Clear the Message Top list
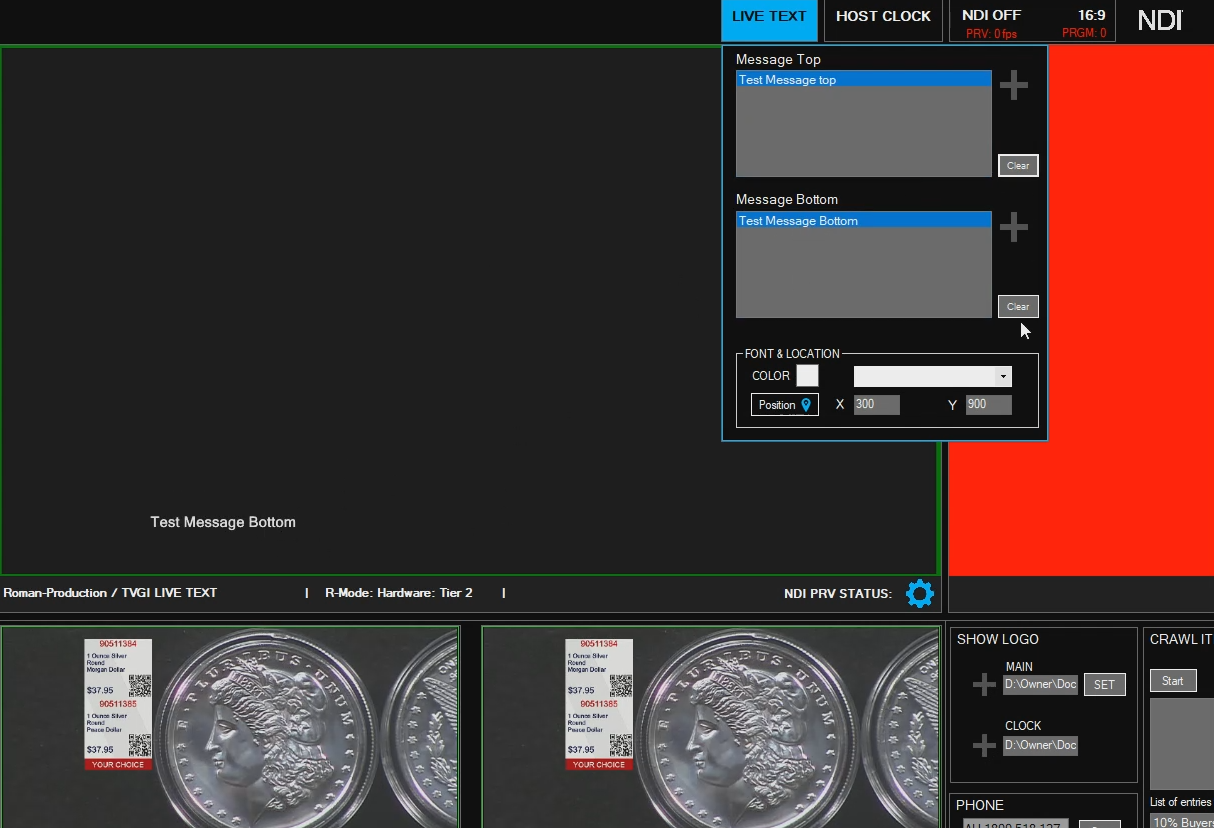 (x=1018, y=165)
